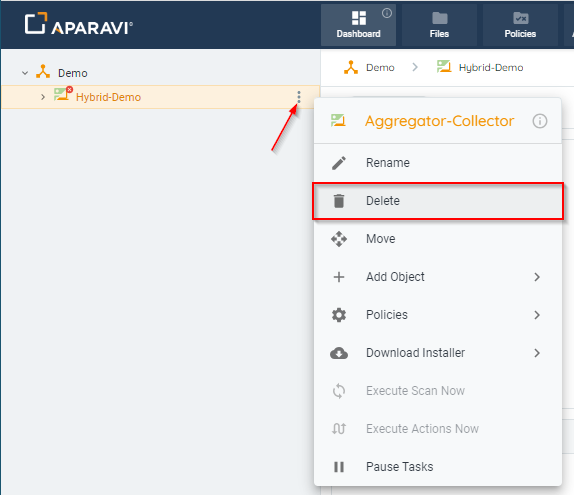Choose Move from the context menu

(x=437, y=239)
